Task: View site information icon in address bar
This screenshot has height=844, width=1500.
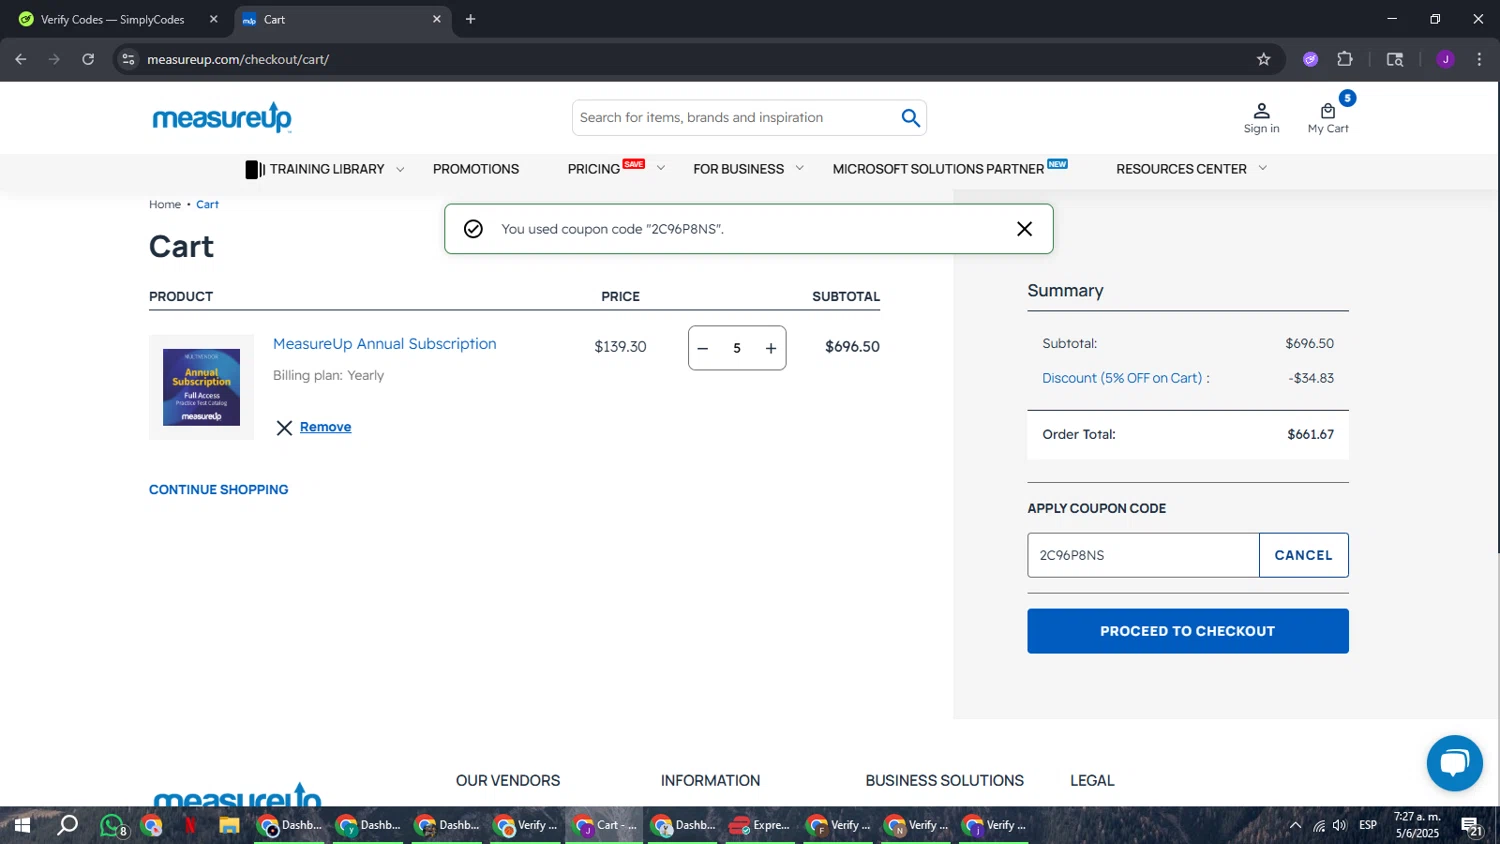Action: 128,59
